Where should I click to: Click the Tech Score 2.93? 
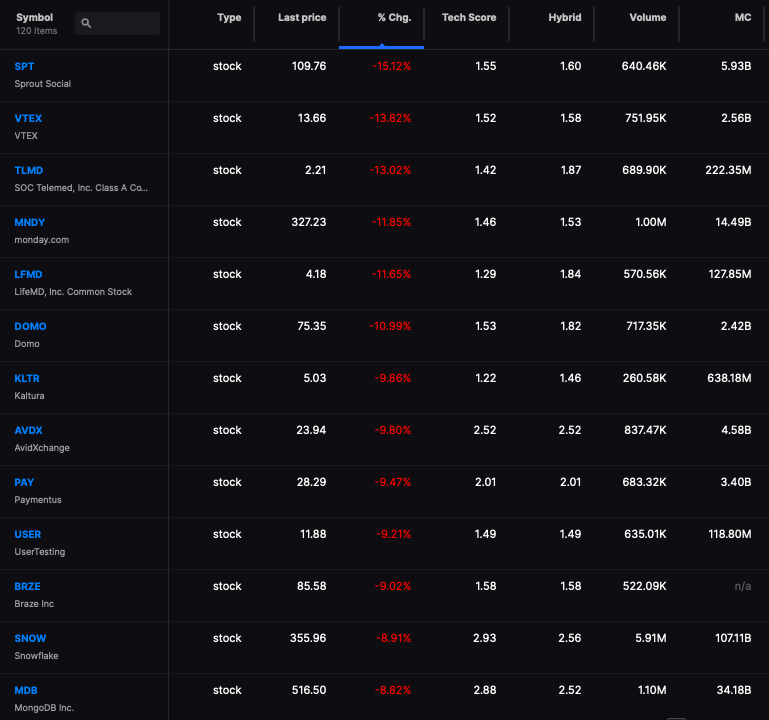(485, 638)
